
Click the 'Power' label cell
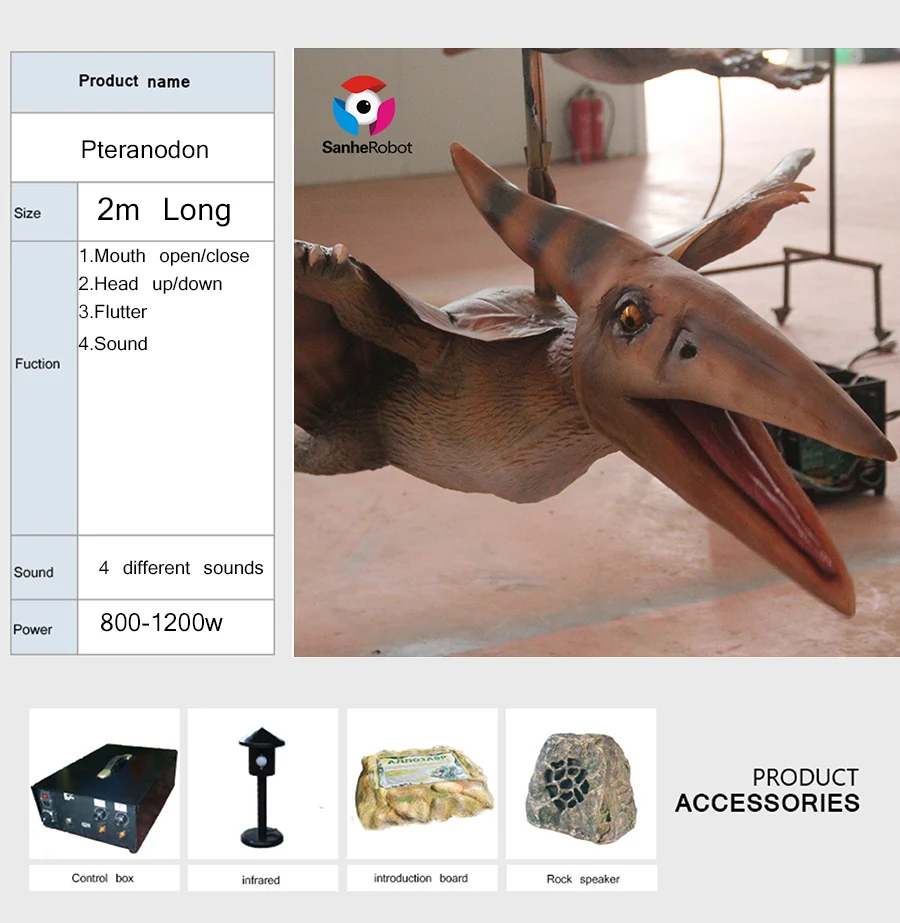click(44, 627)
